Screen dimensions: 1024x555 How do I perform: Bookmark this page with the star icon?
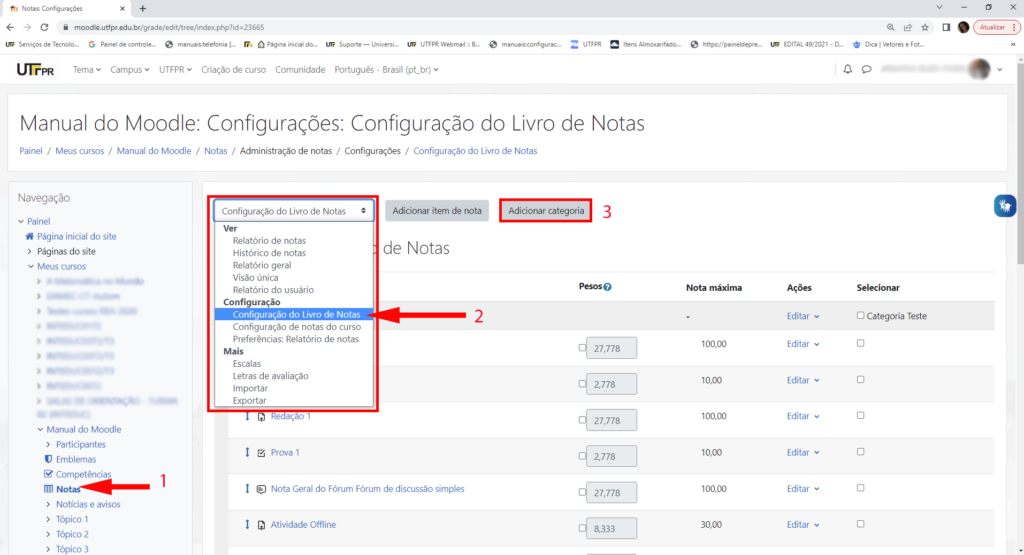click(x=925, y=27)
